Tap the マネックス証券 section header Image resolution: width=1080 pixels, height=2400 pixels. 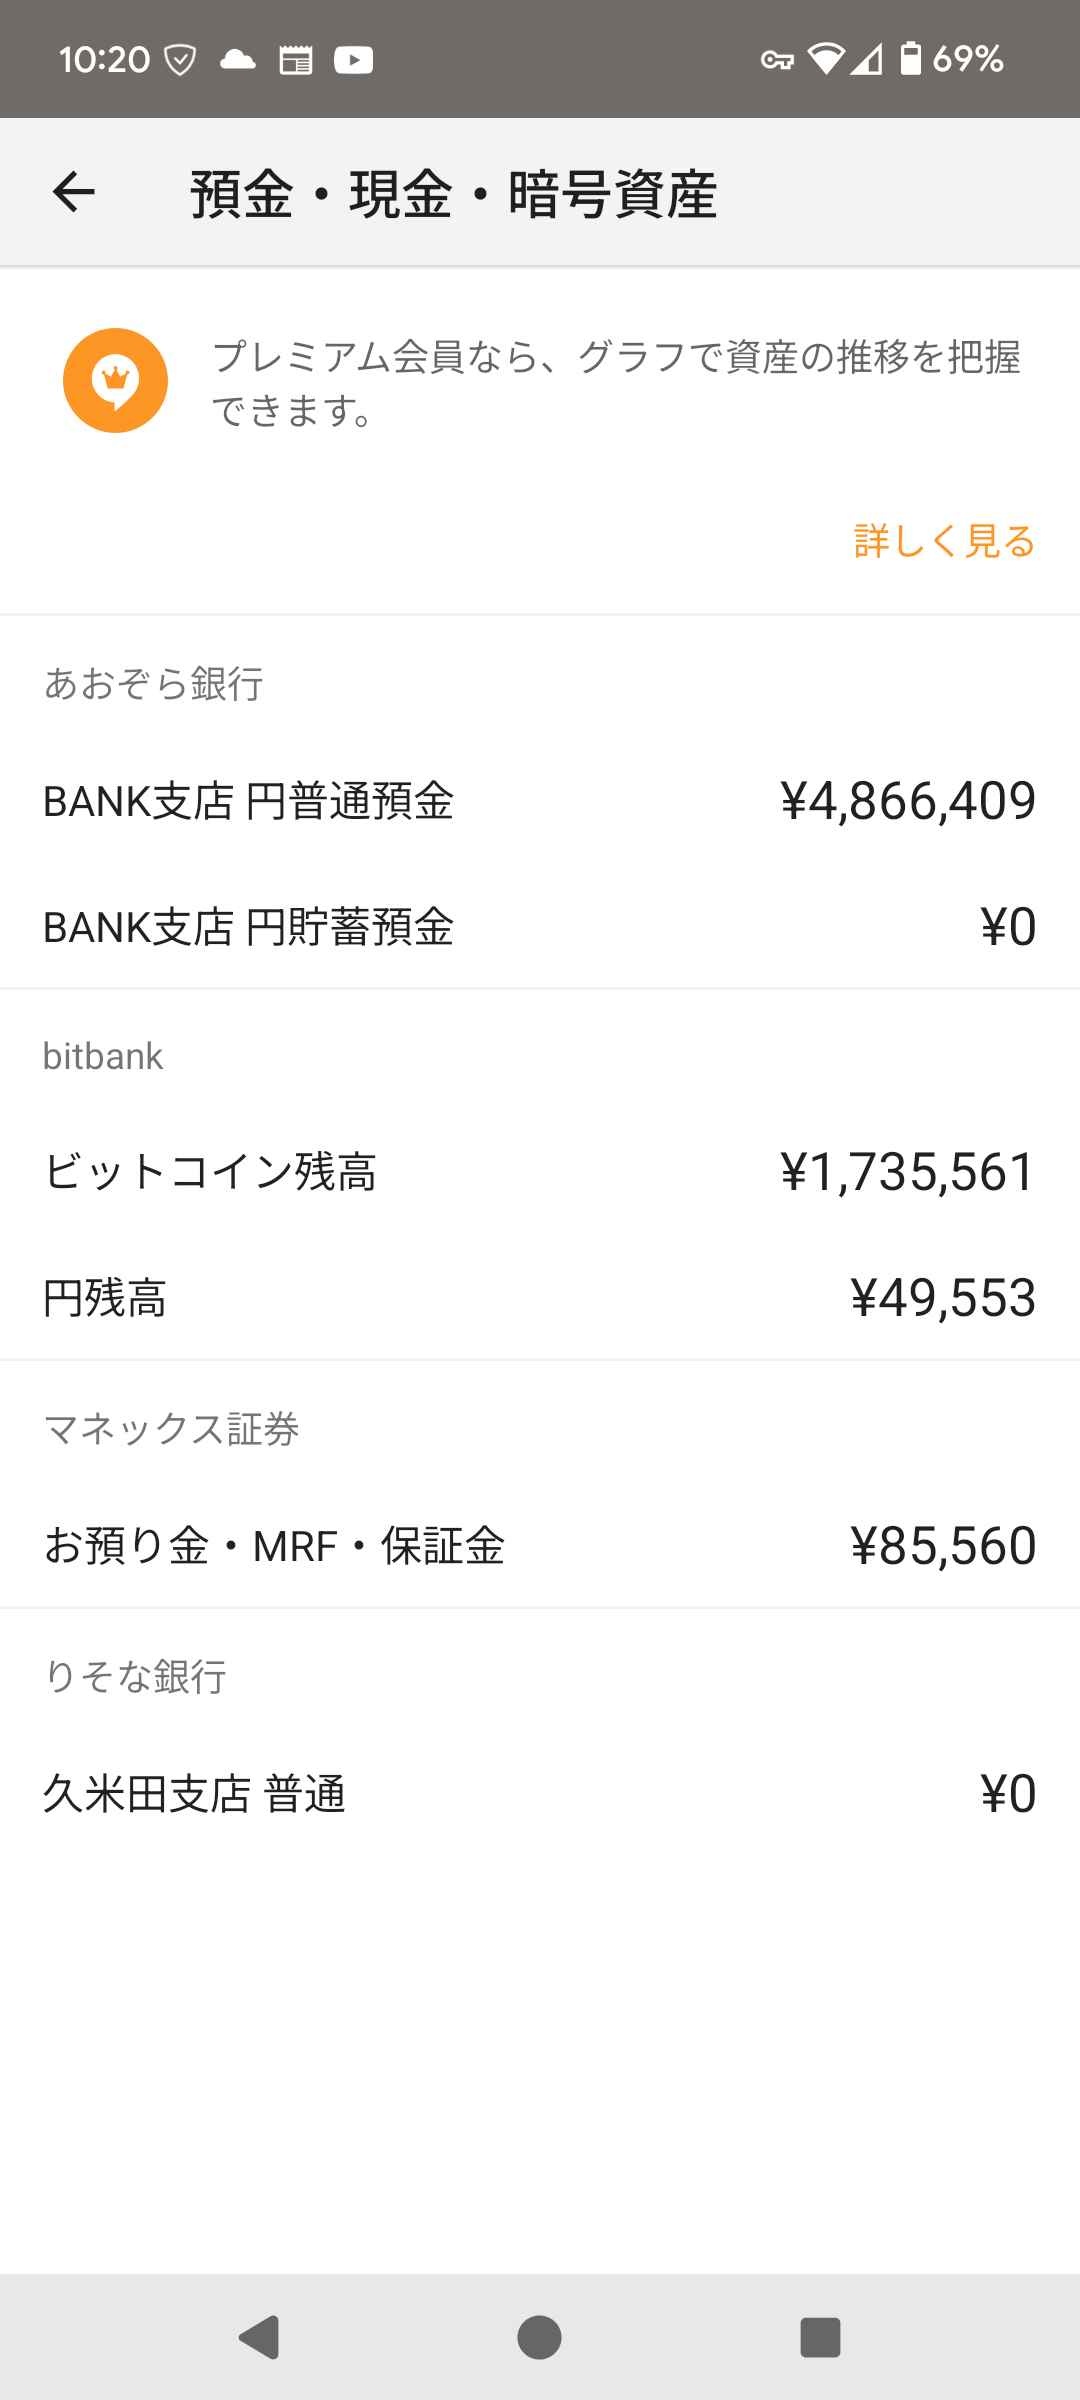(x=171, y=1429)
